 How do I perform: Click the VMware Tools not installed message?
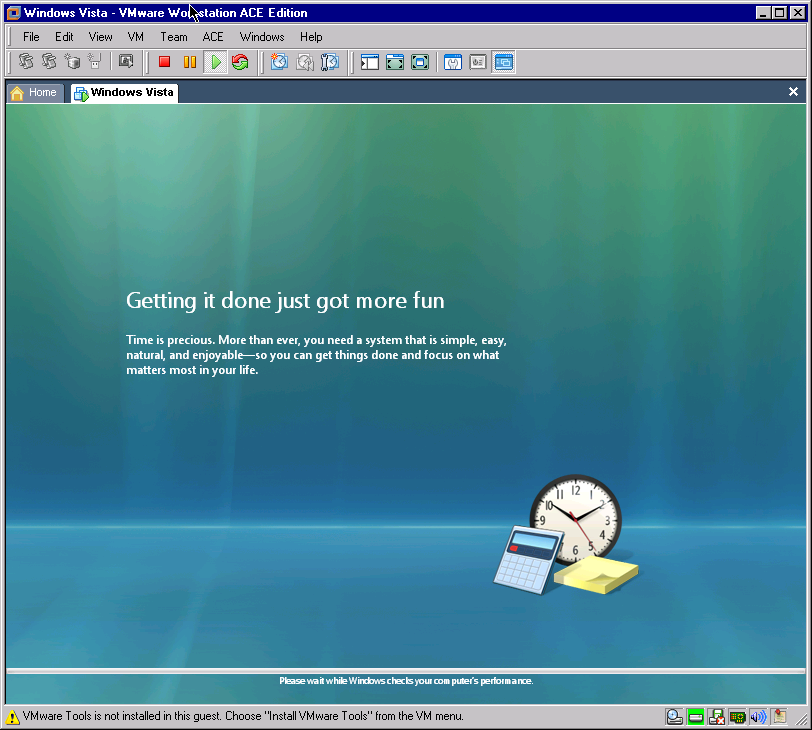[243, 716]
